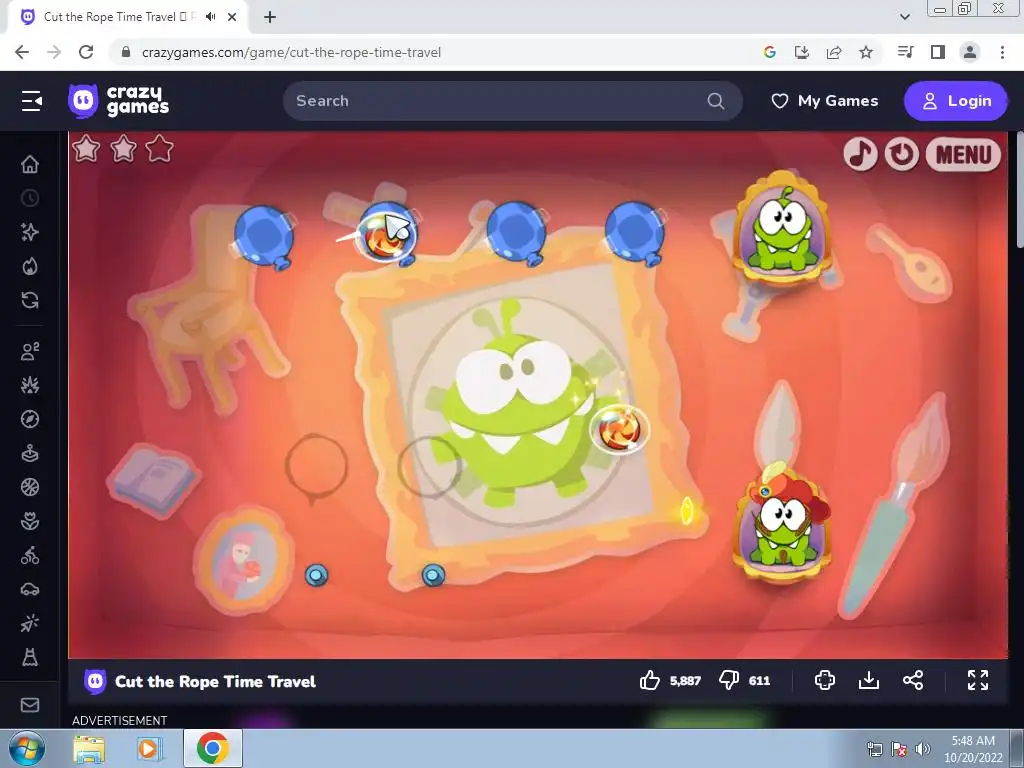This screenshot has width=1024, height=768.
Task: Share this page from the address bar
Action: tap(834, 52)
